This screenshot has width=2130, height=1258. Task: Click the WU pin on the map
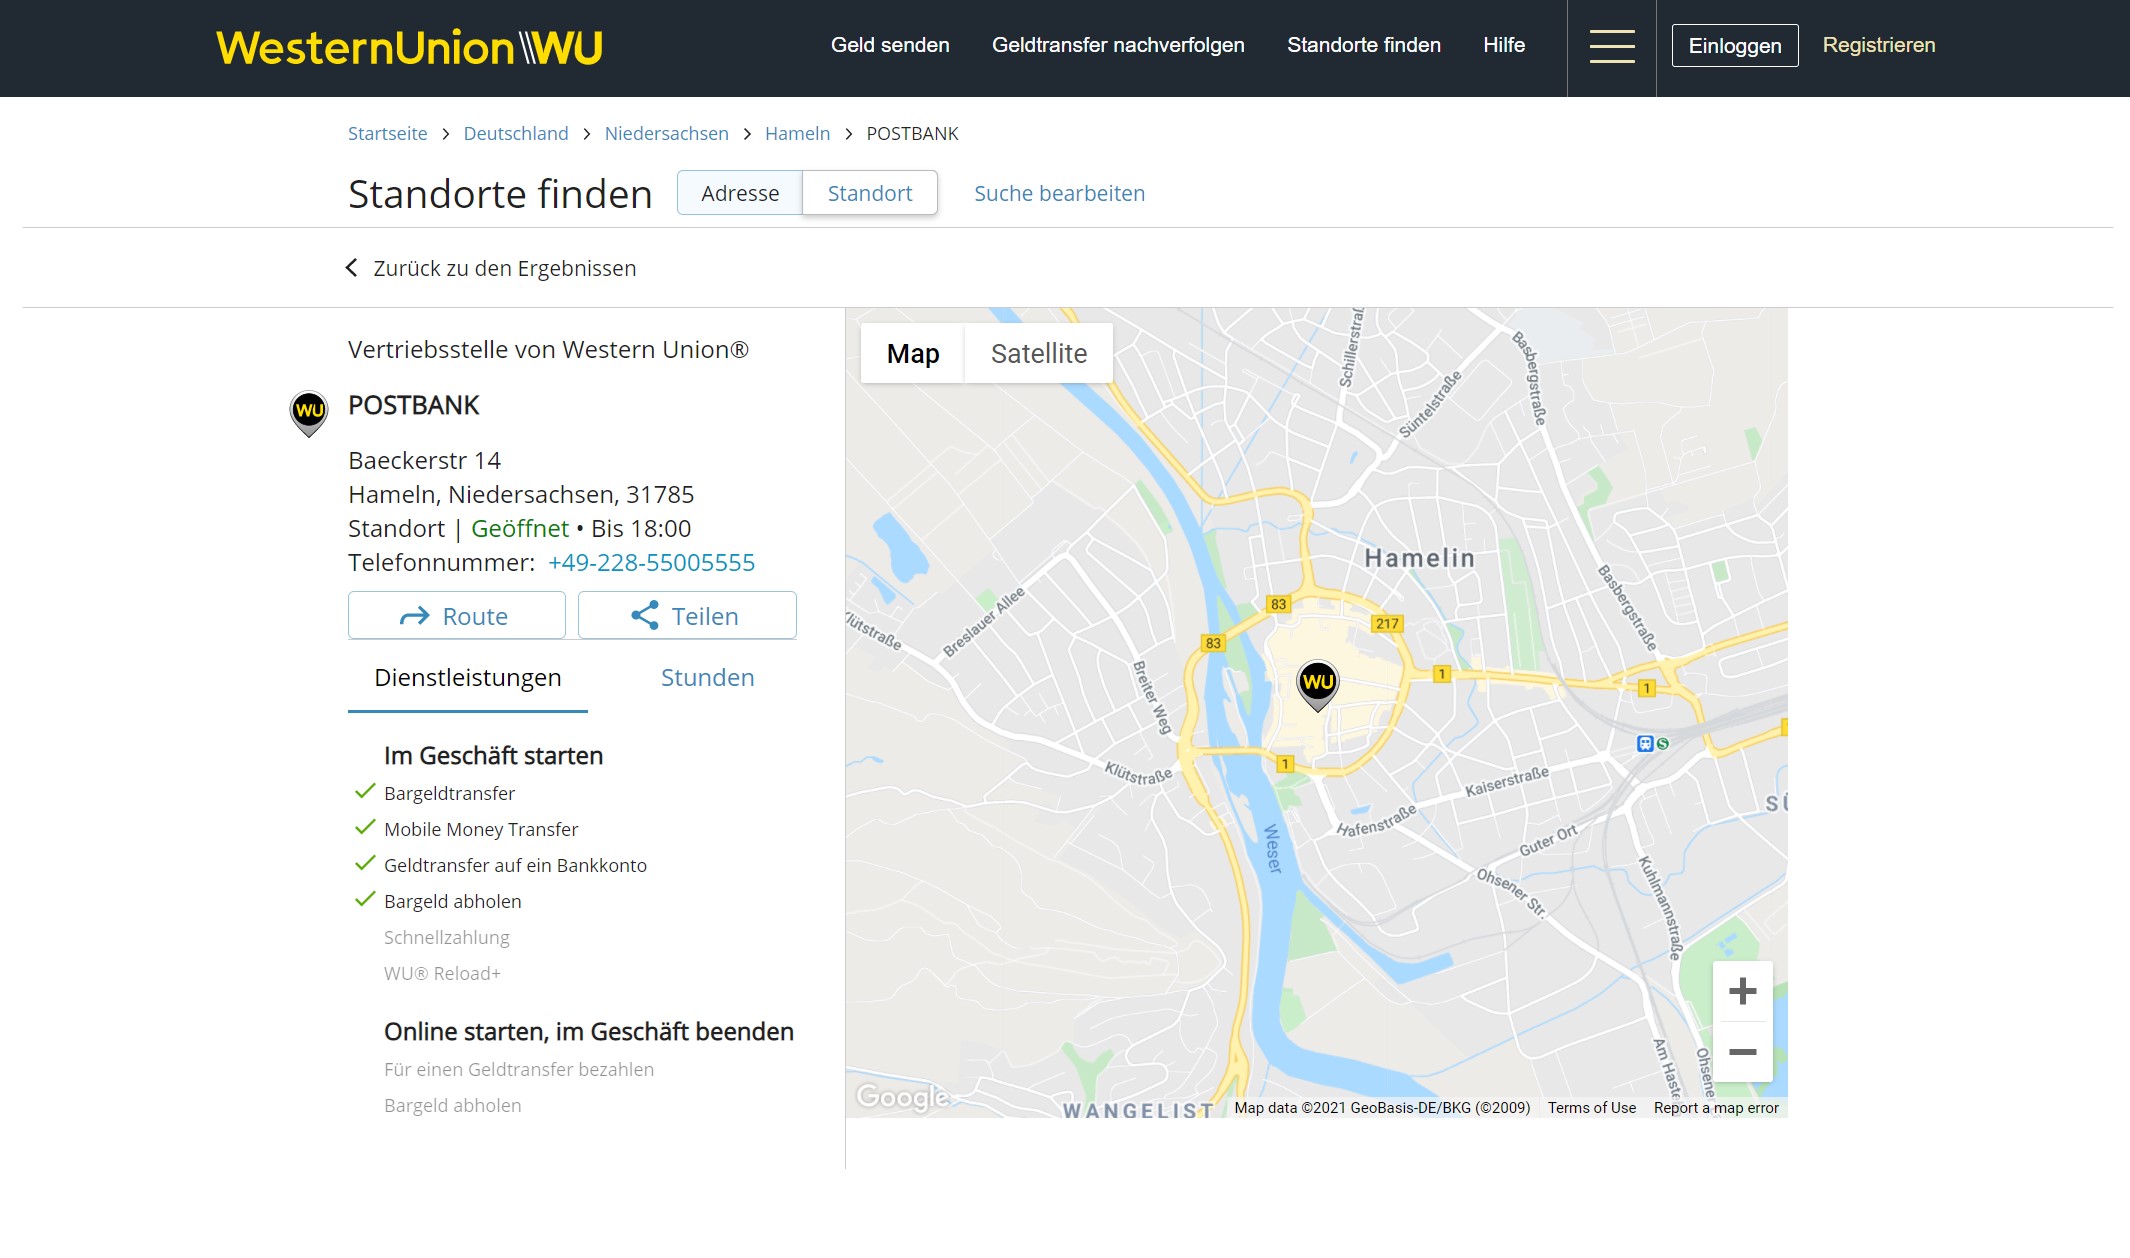click(x=1317, y=683)
